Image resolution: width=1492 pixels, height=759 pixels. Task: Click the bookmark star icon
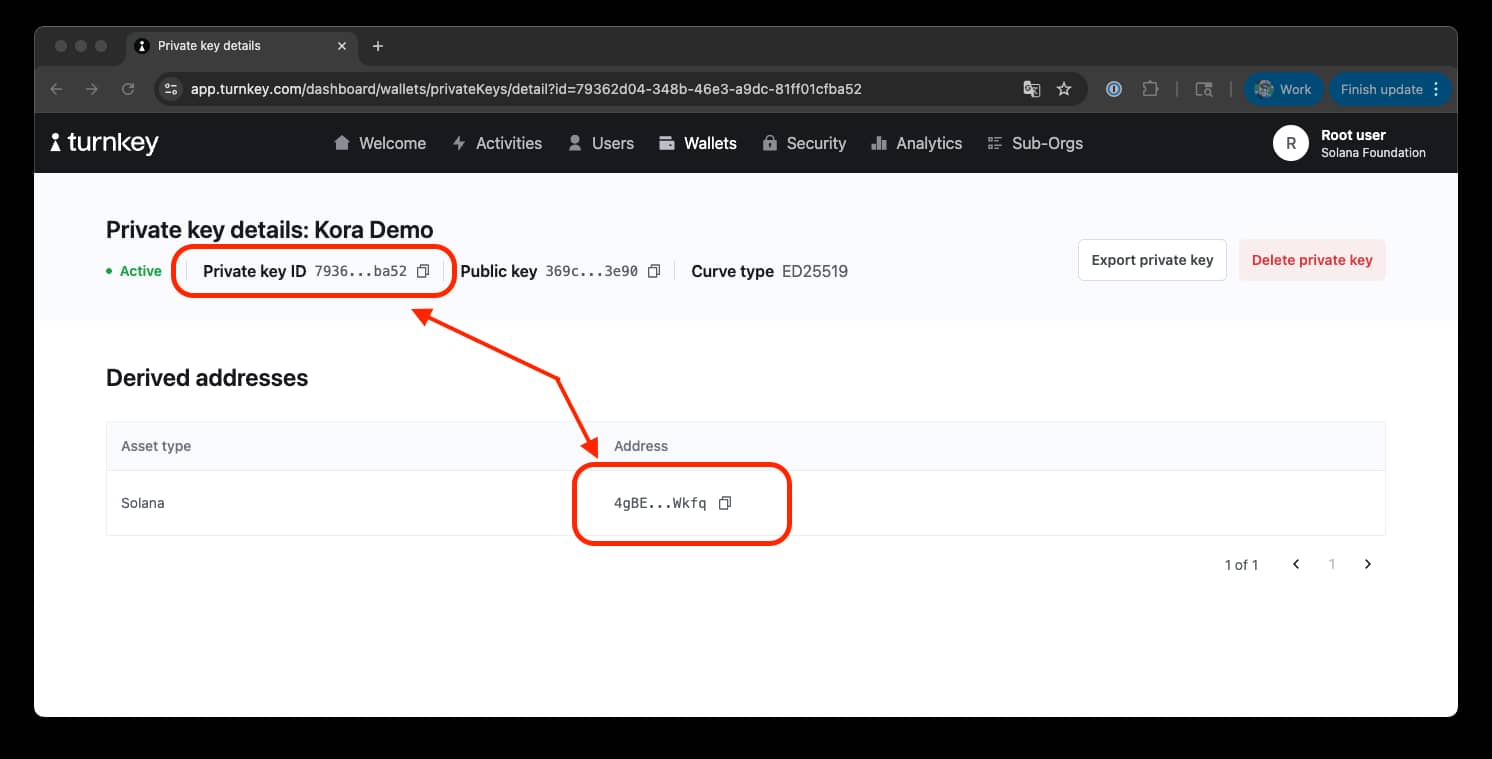1064,89
